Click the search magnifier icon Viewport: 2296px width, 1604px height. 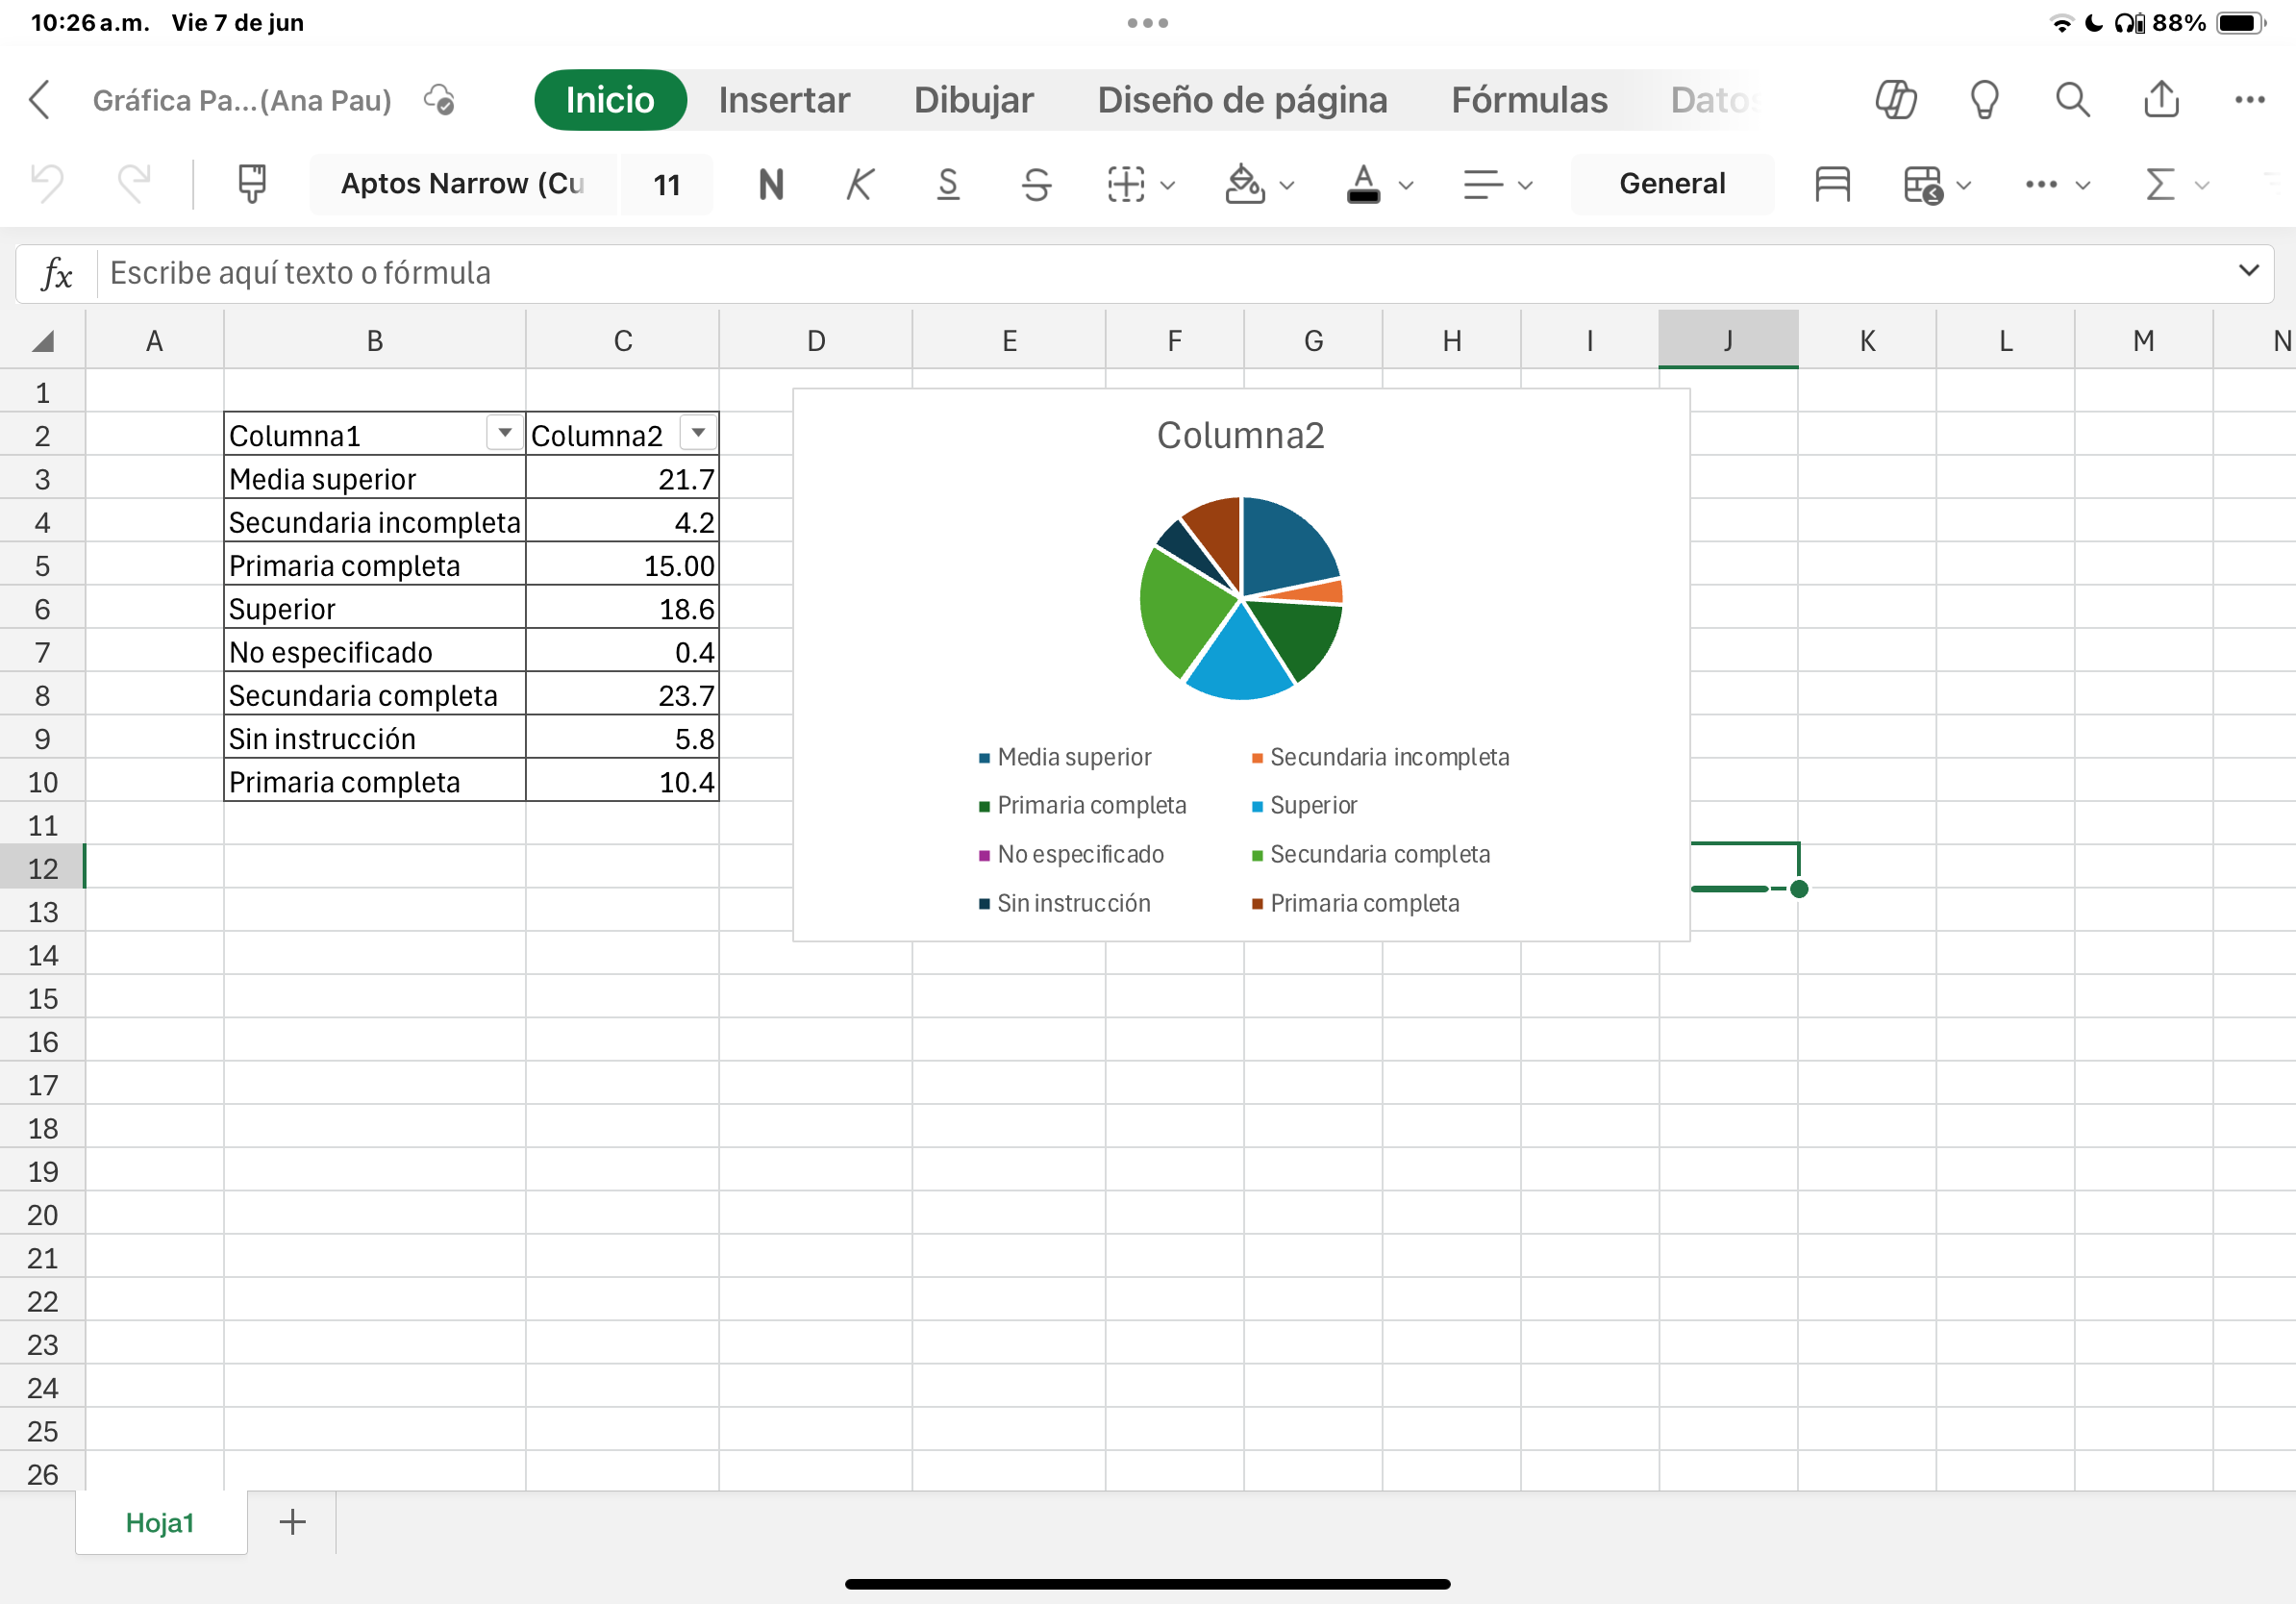(x=2072, y=100)
